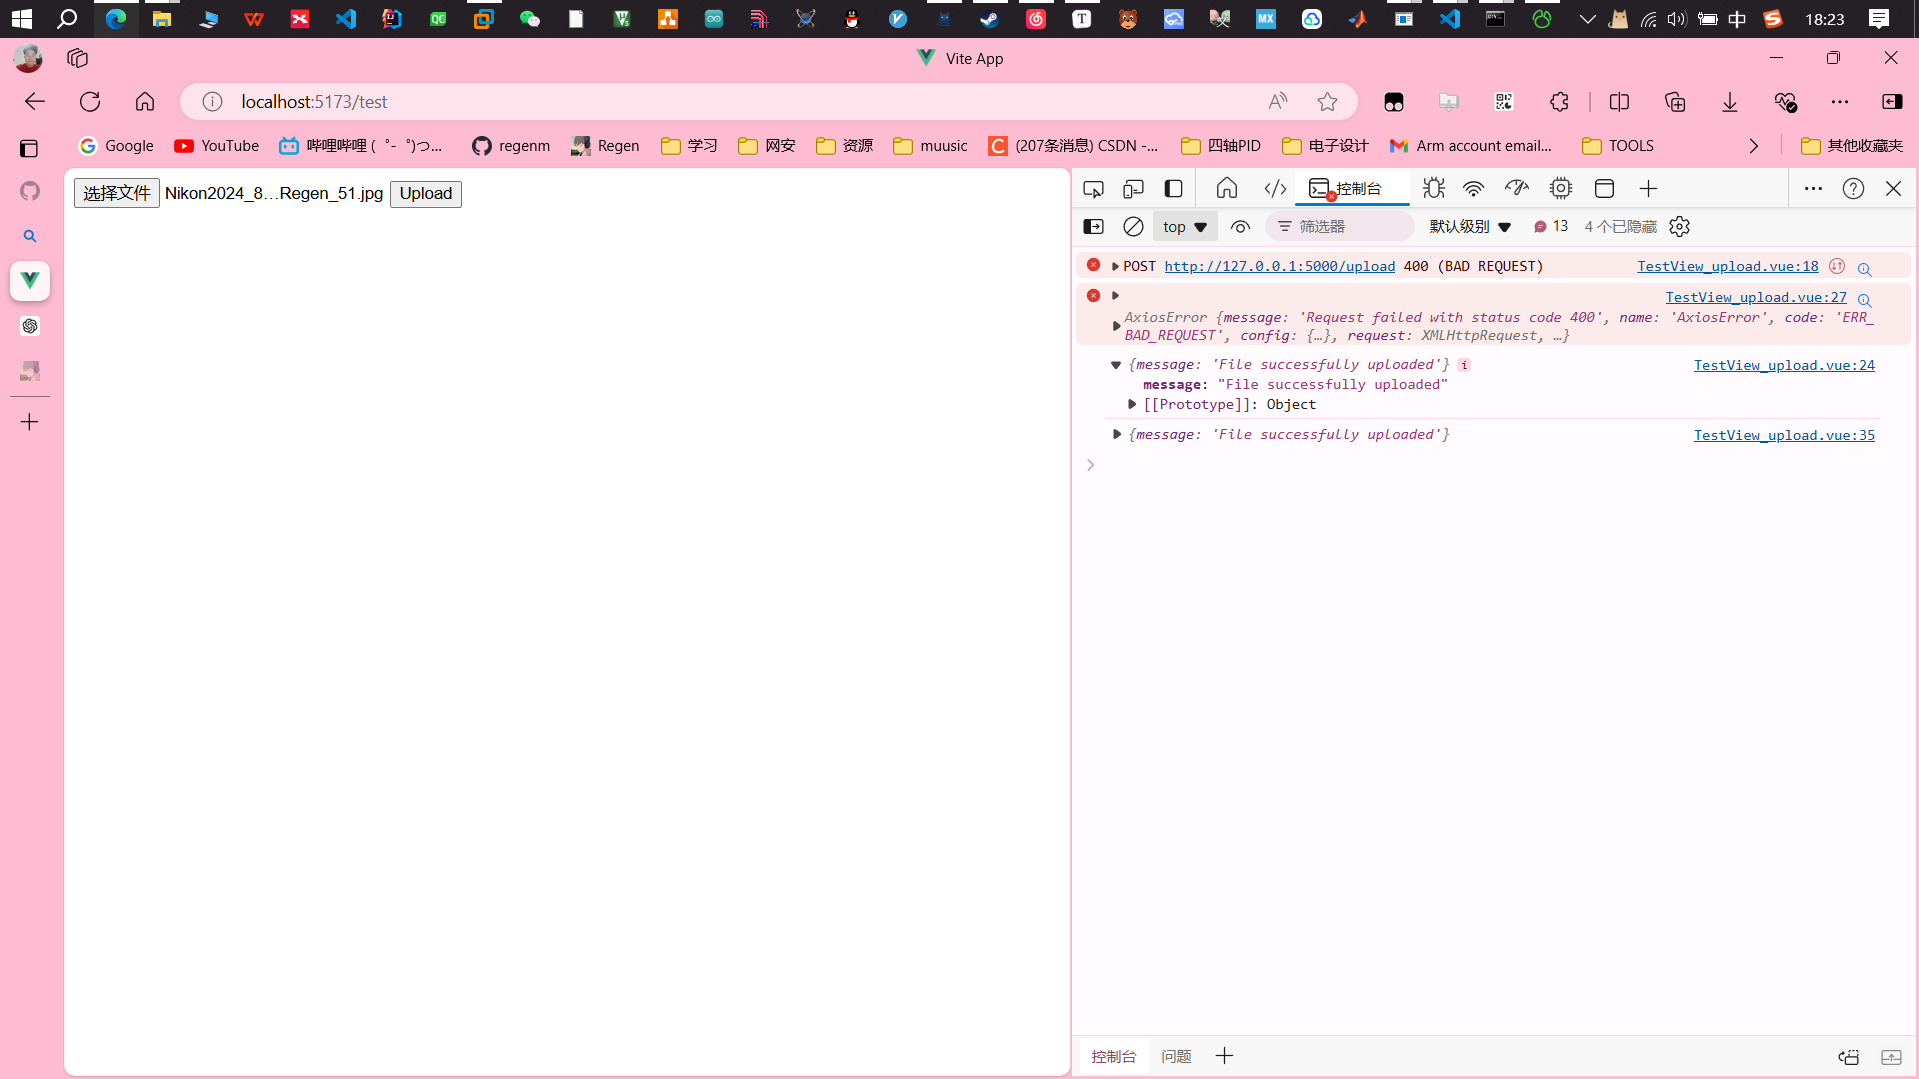1919x1079 pixels.
Task: Open source link TestView_upload.vue:18
Action: coord(1727,266)
